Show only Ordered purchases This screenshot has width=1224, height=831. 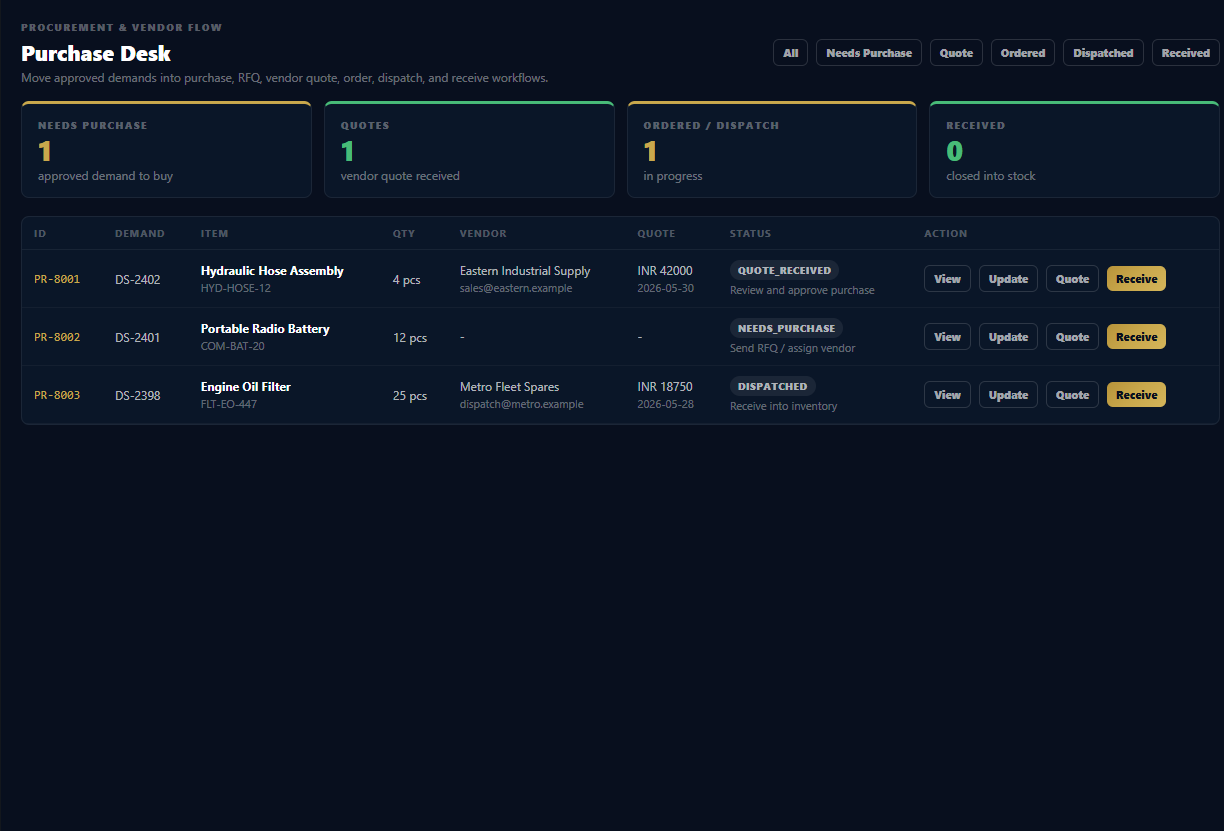tap(1023, 53)
